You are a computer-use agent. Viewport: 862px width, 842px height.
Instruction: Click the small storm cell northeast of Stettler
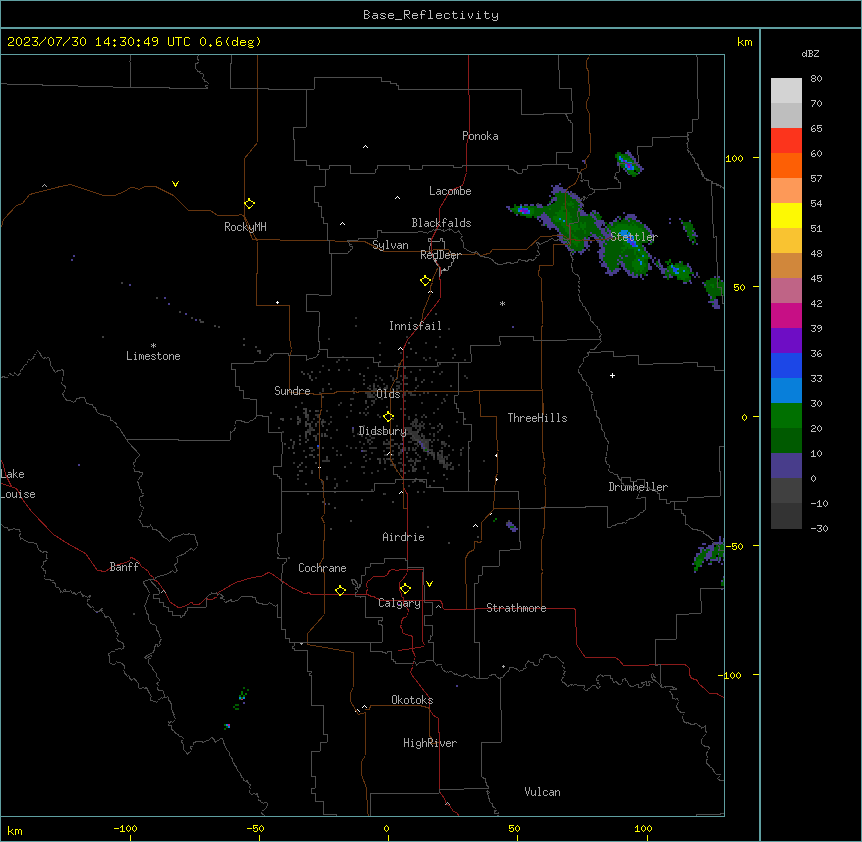tap(628, 164)
